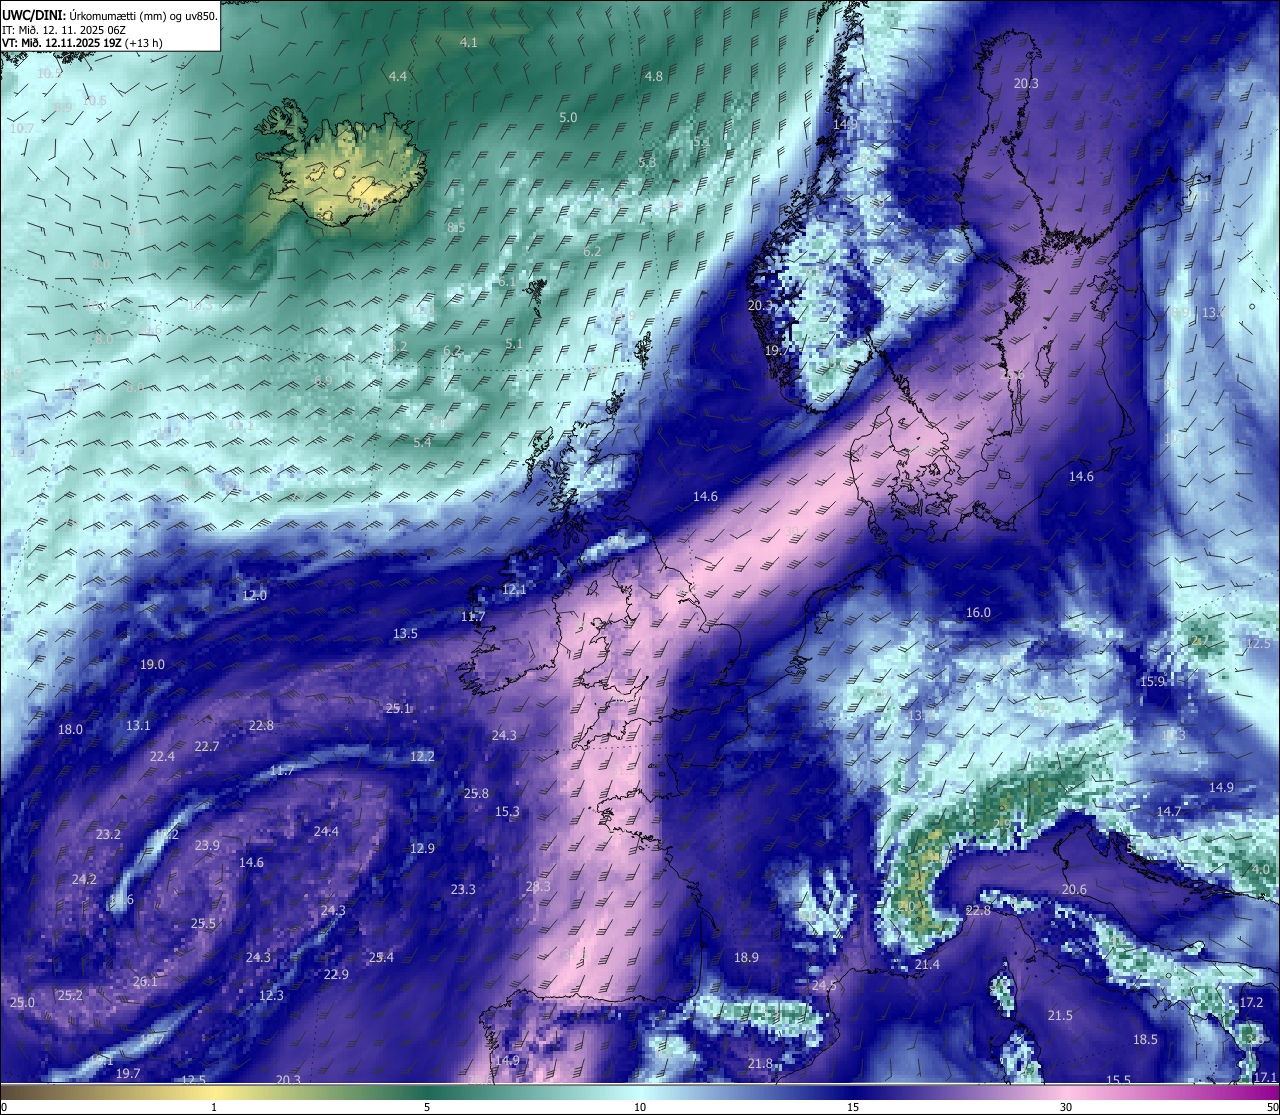Click the 50 tick on the color scale

1272,1107
